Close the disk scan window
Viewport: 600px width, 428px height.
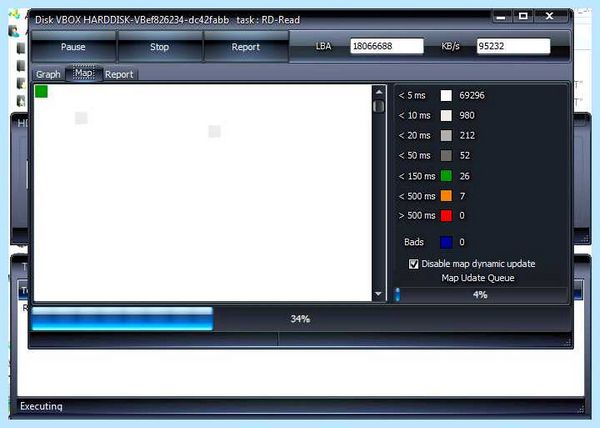pyautogui.click(x=550, y=16)
